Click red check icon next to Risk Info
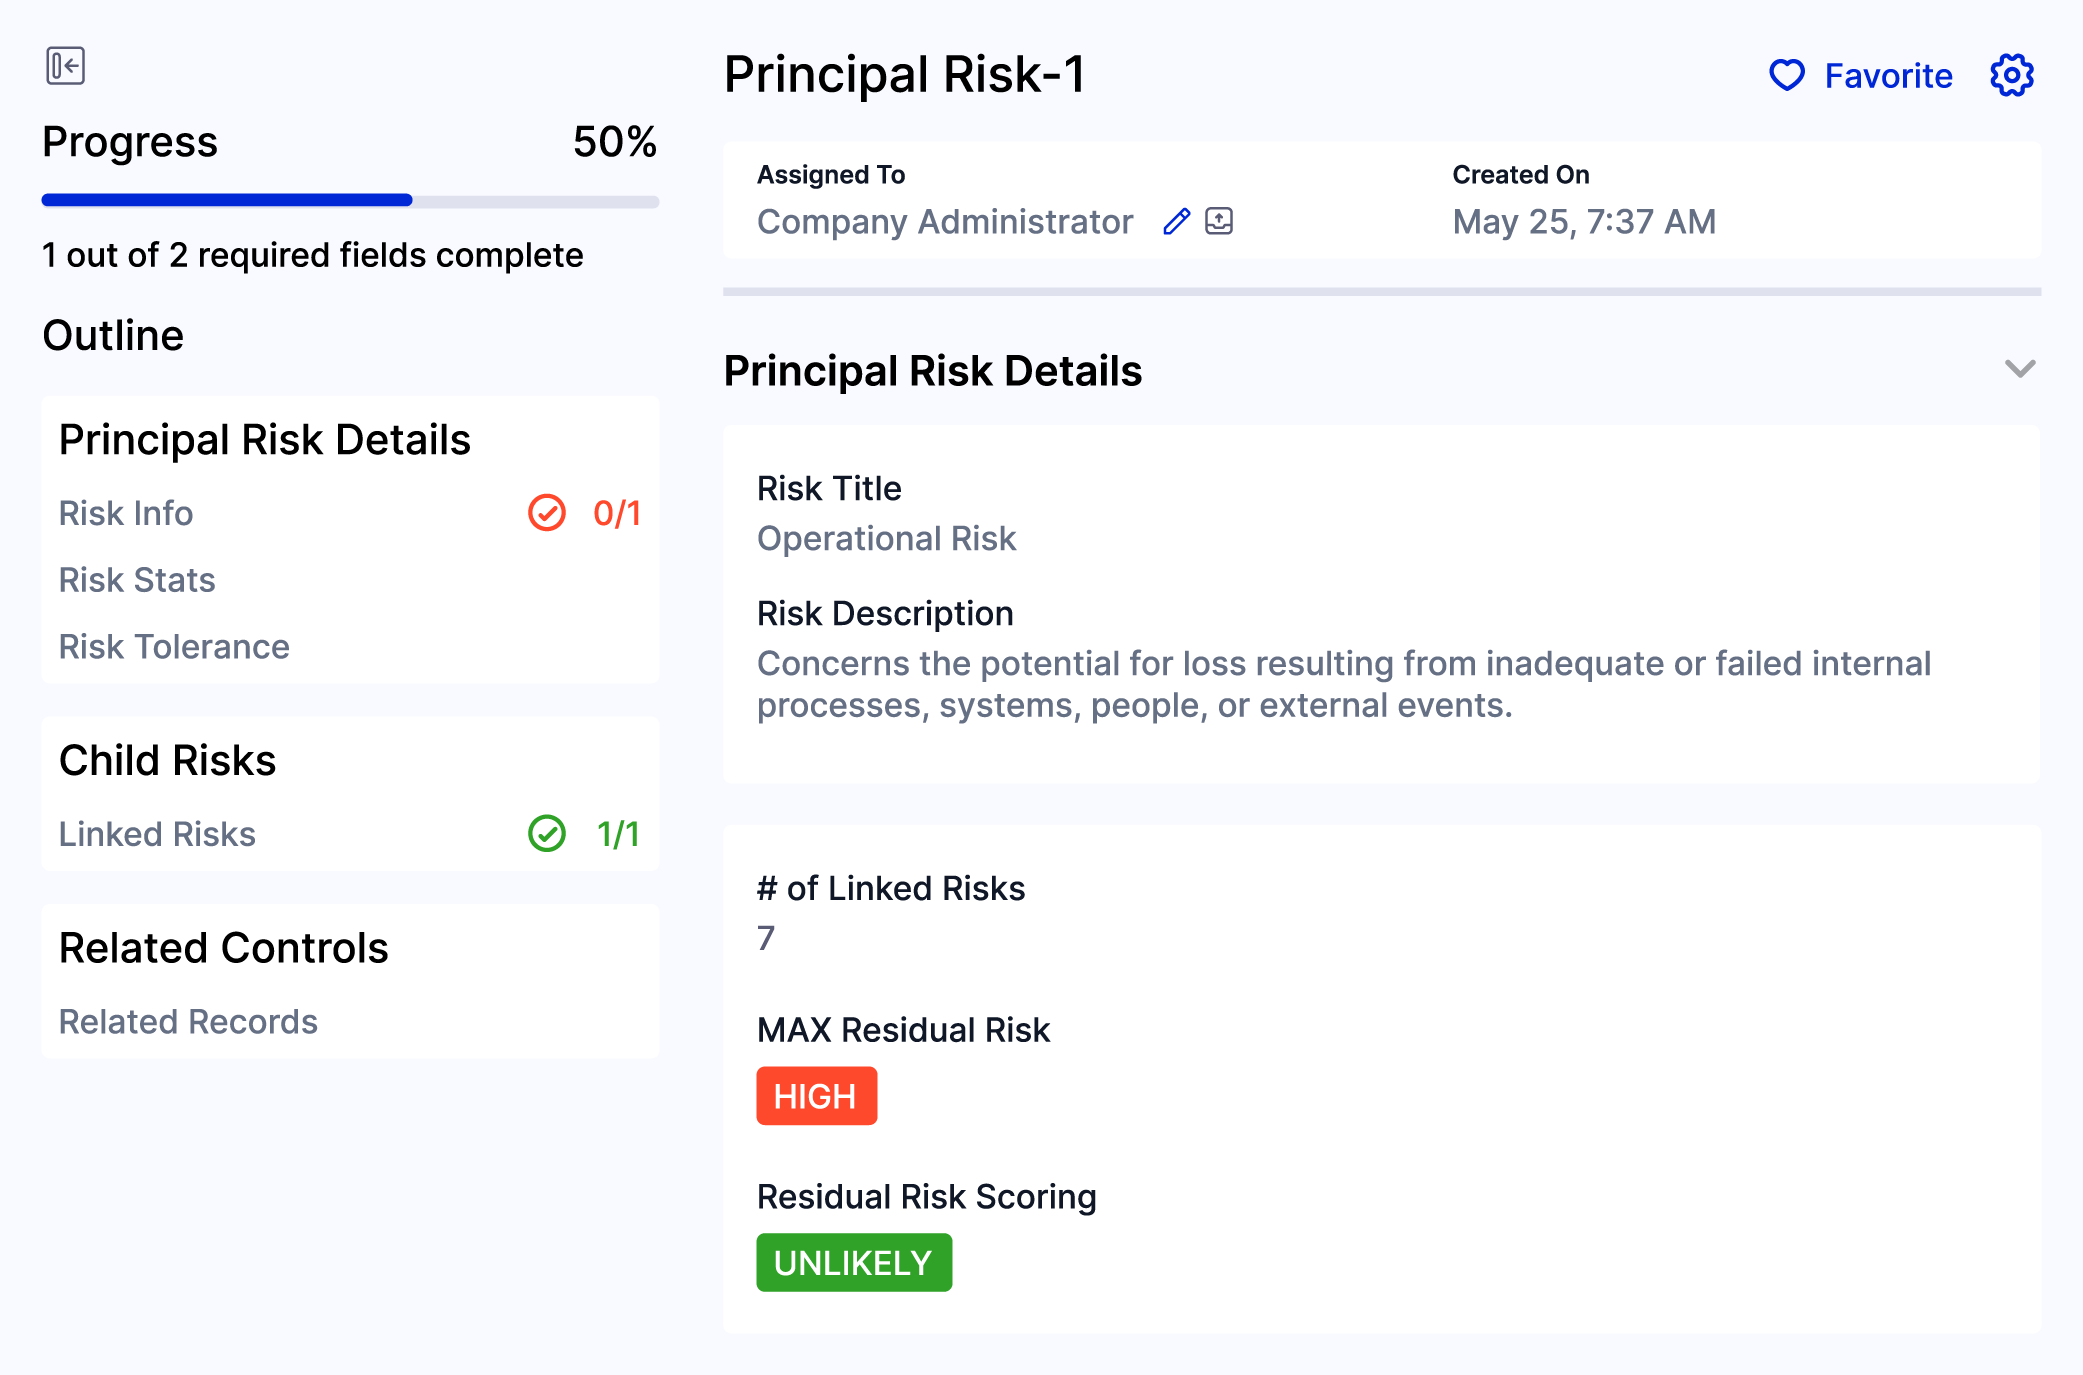Viewport: 2083px width, 1375px height. click(547, 513)
